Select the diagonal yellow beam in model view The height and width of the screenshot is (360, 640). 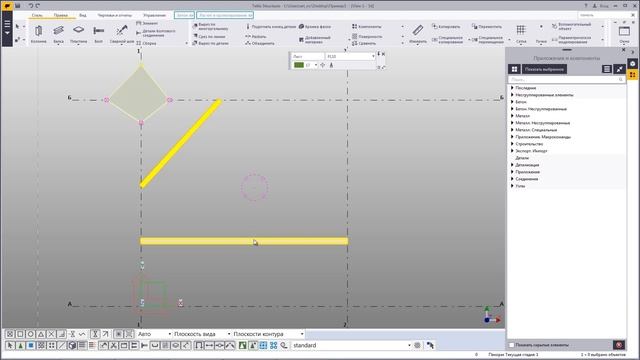(181, 143)
